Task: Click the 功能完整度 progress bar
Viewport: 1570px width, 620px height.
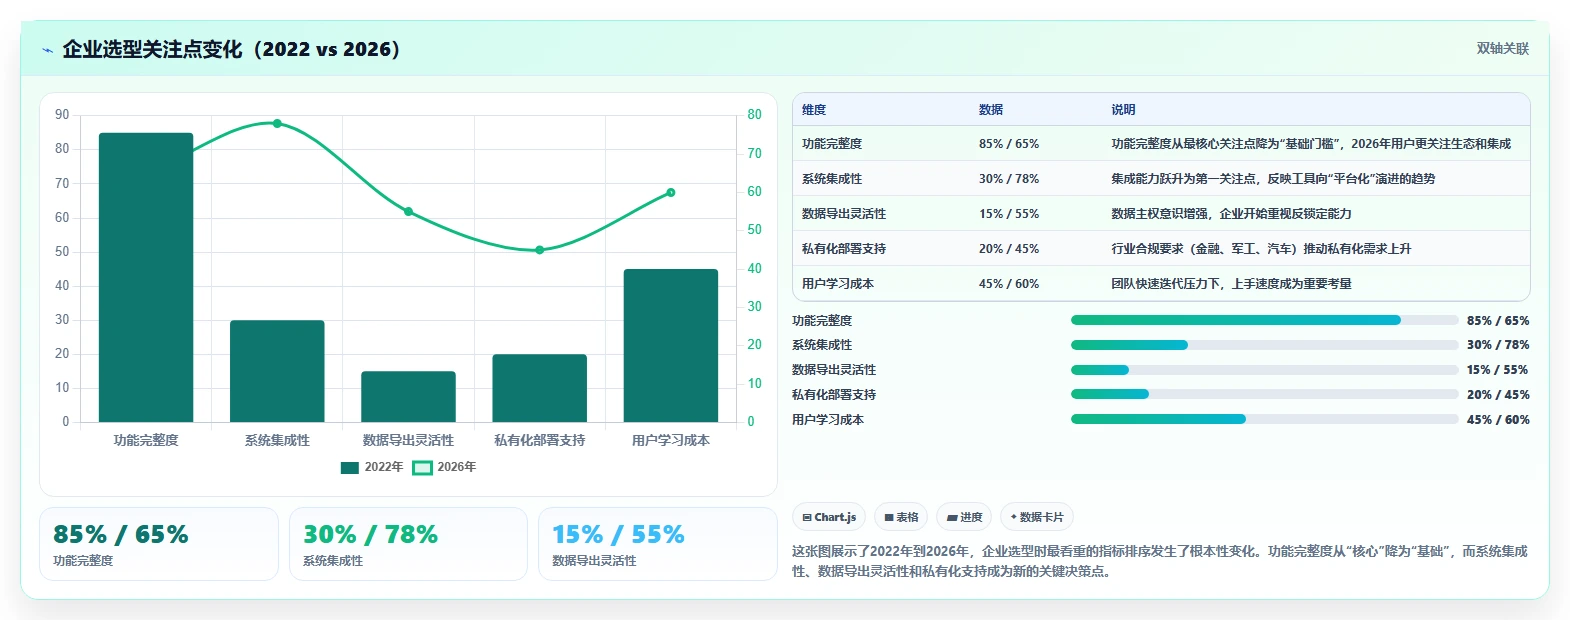Action: pos(1264,320)
